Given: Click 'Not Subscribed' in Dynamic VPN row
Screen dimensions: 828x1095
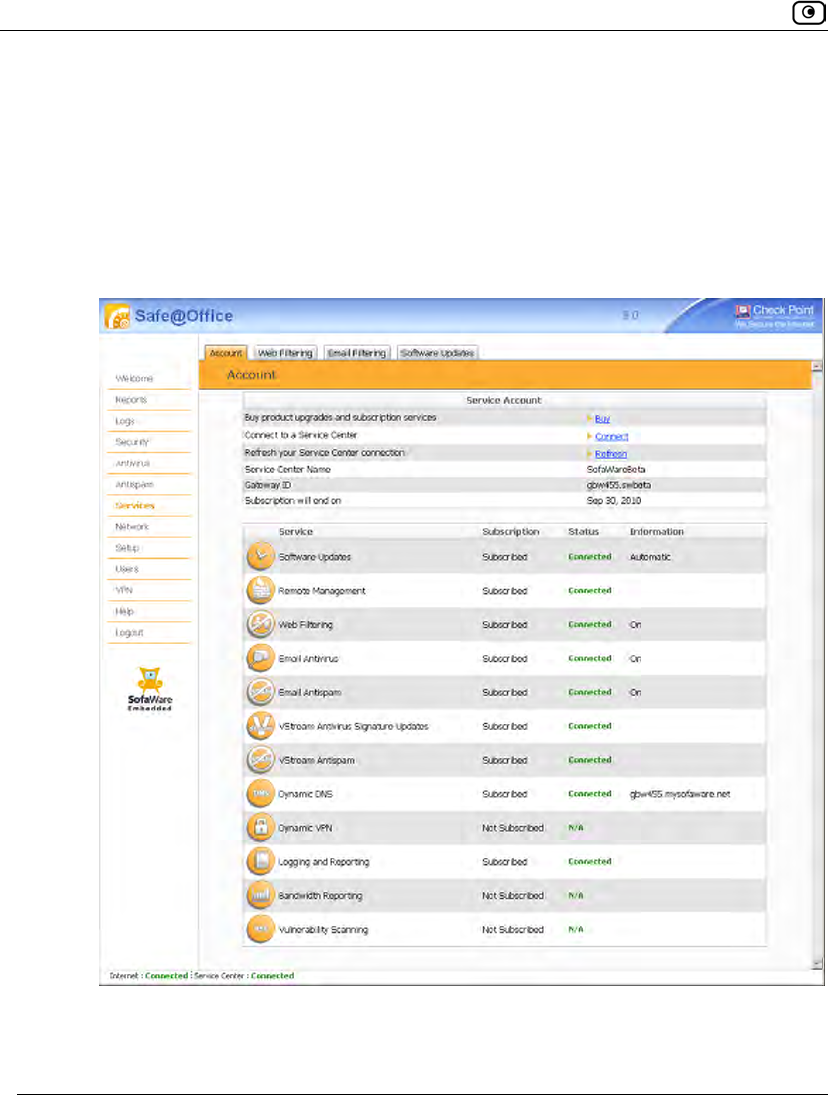Looking at the screenshot, I should 512,828.
